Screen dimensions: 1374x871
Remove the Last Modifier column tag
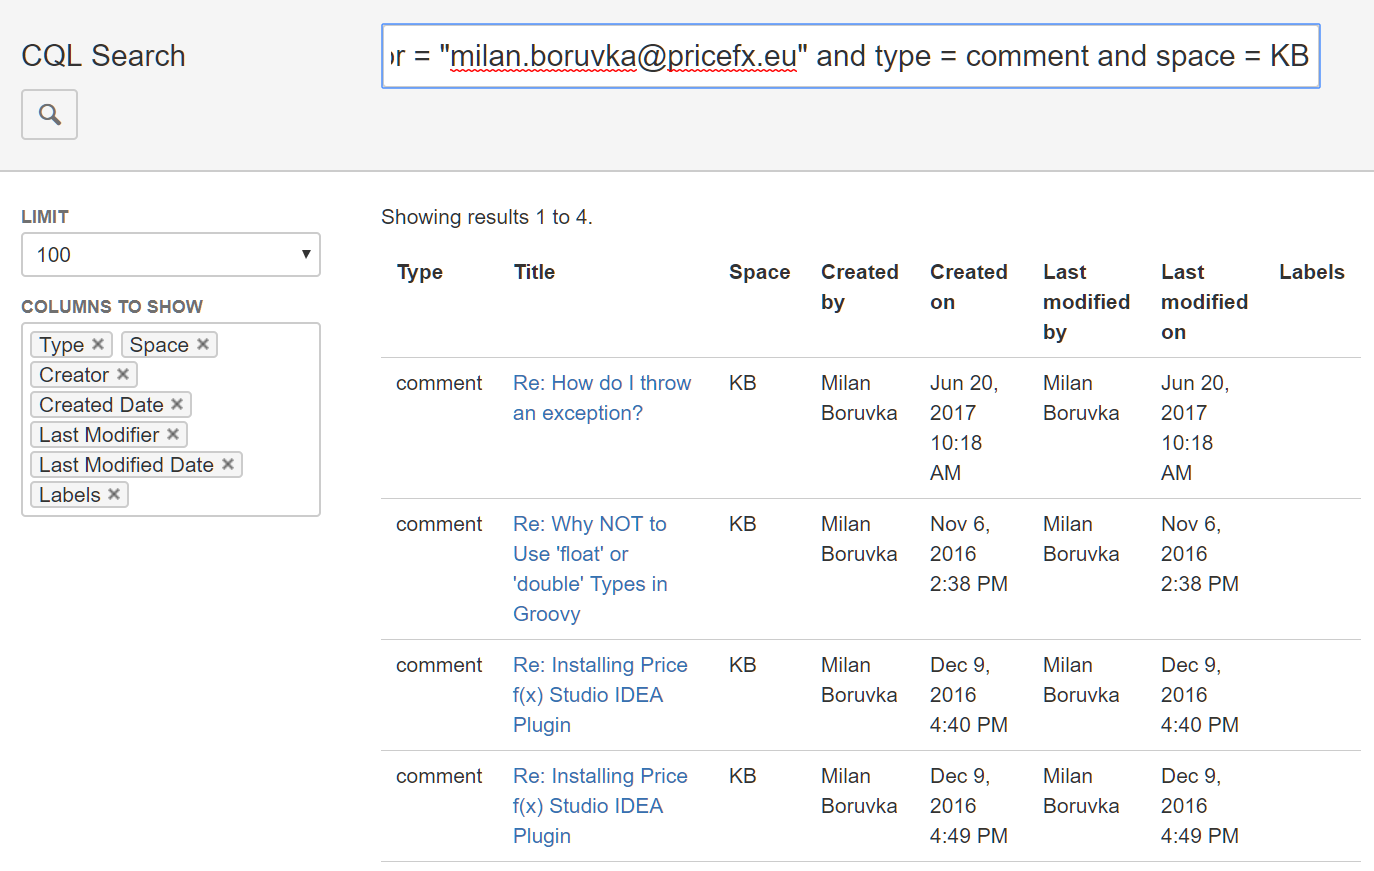[173, 434]
